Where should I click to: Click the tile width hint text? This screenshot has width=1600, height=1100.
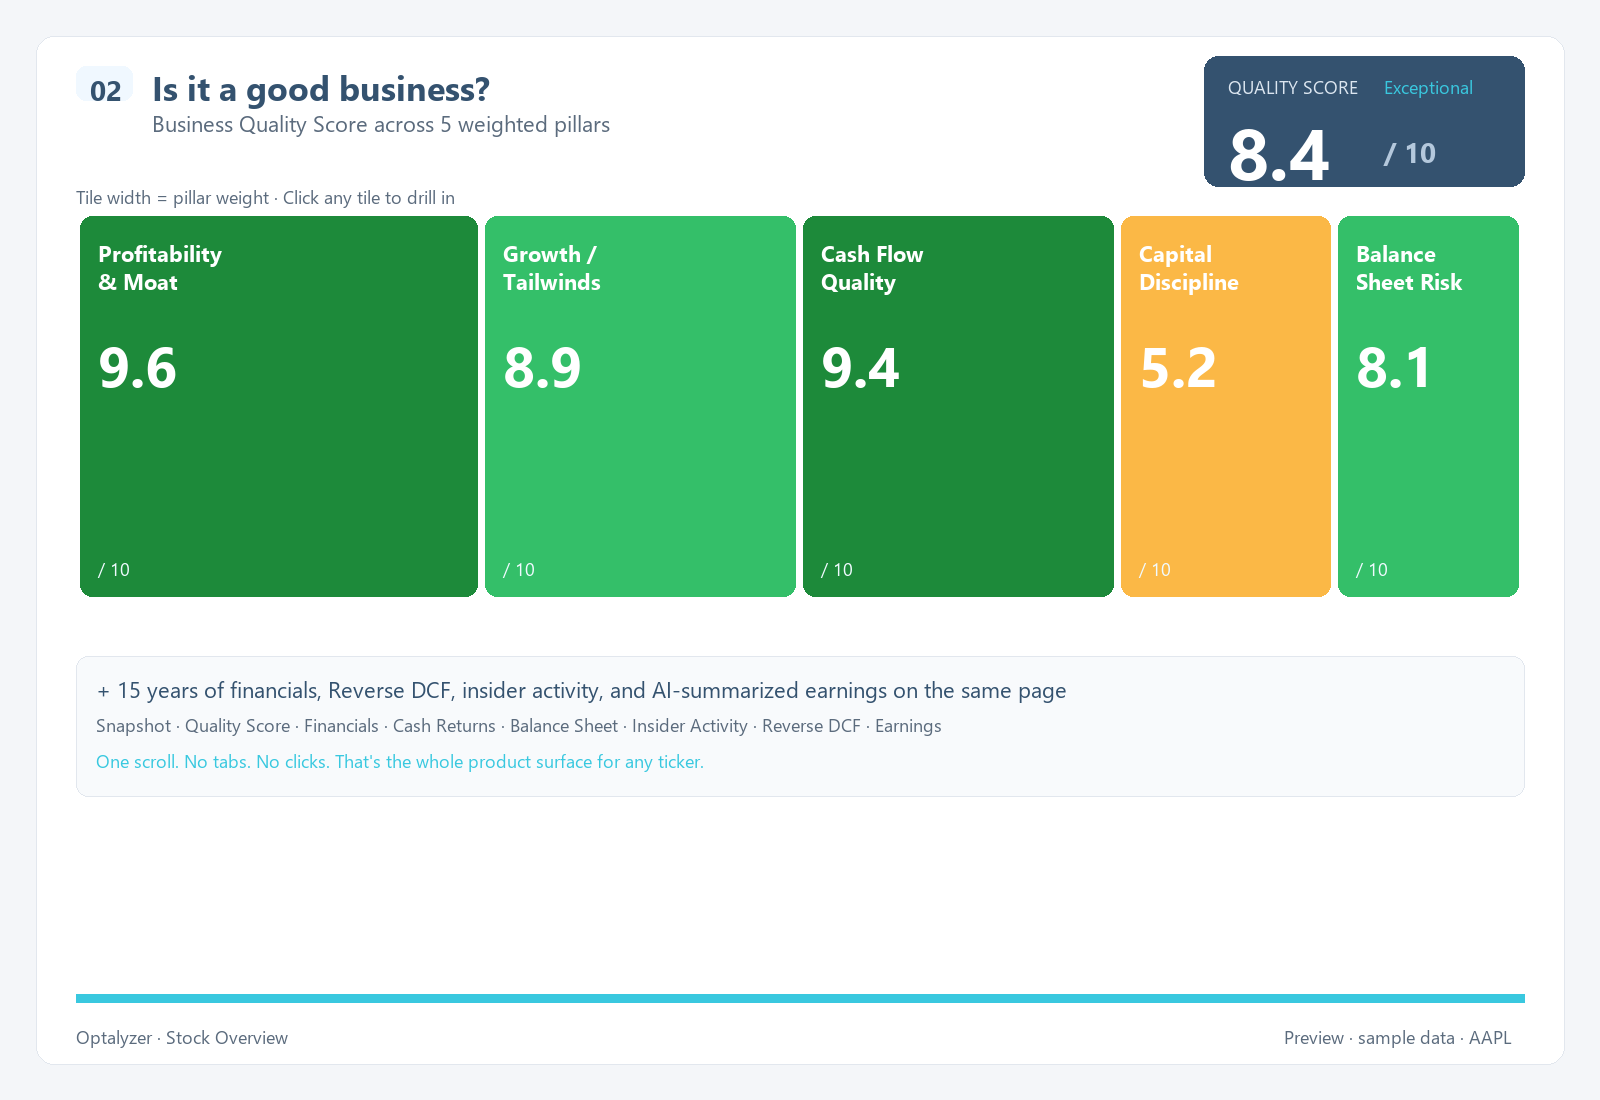coord(265,198)
